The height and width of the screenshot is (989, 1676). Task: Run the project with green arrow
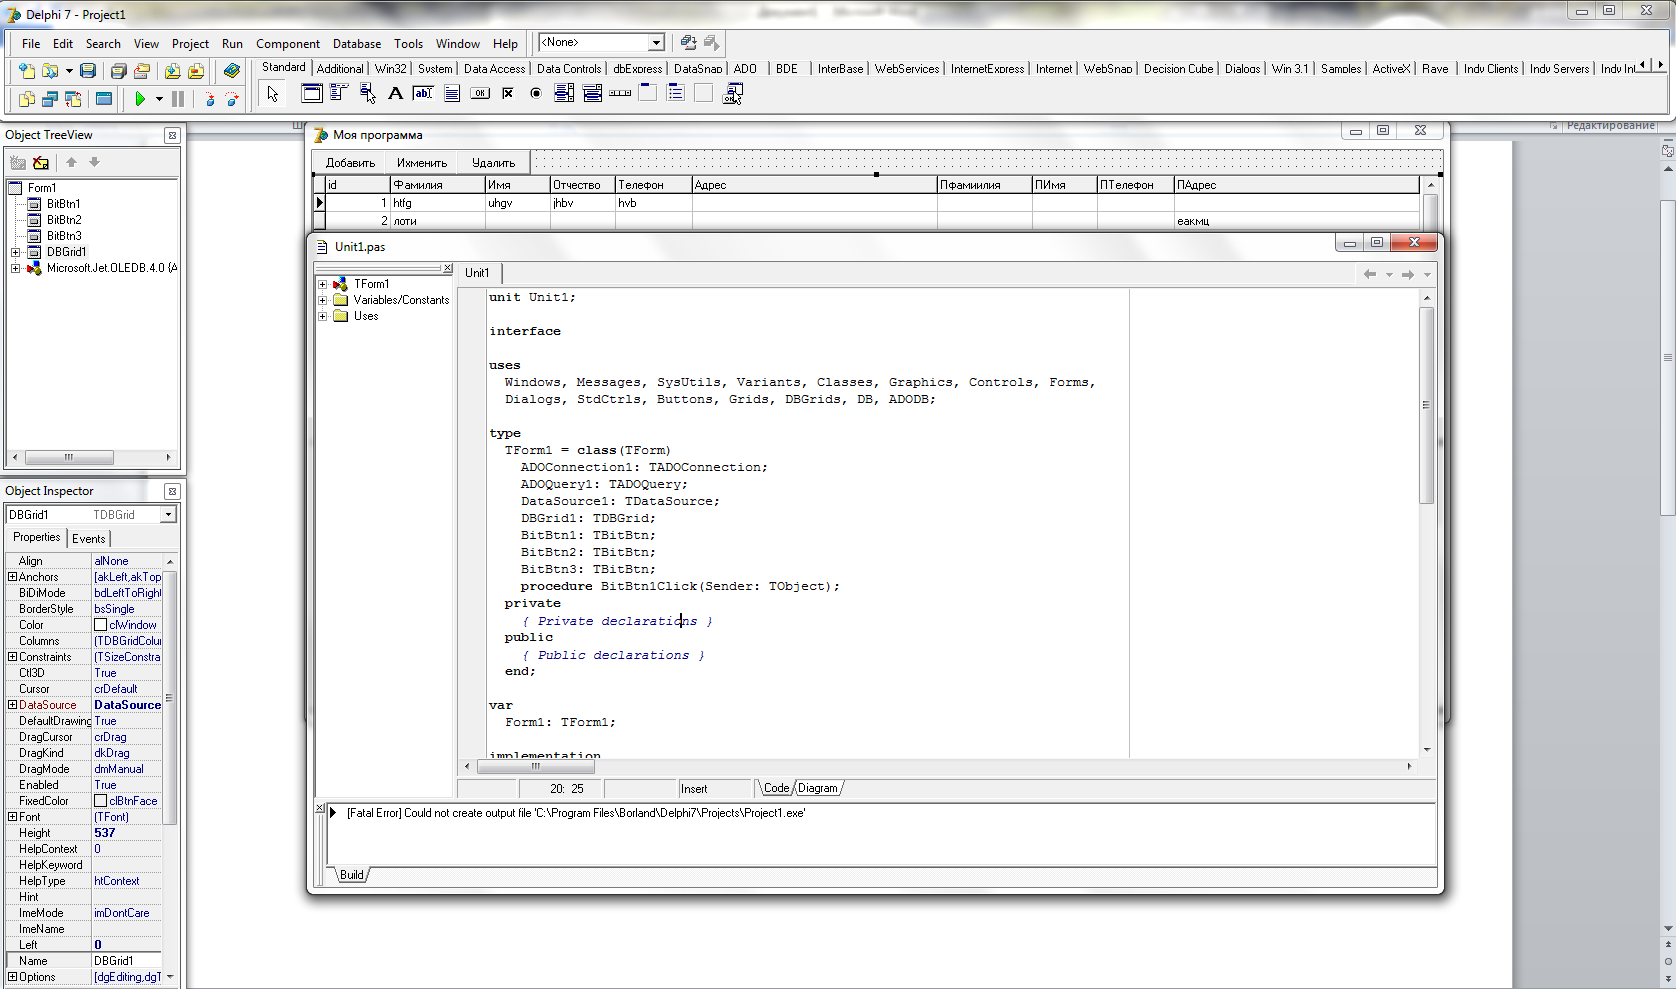[x=140, y=99]
